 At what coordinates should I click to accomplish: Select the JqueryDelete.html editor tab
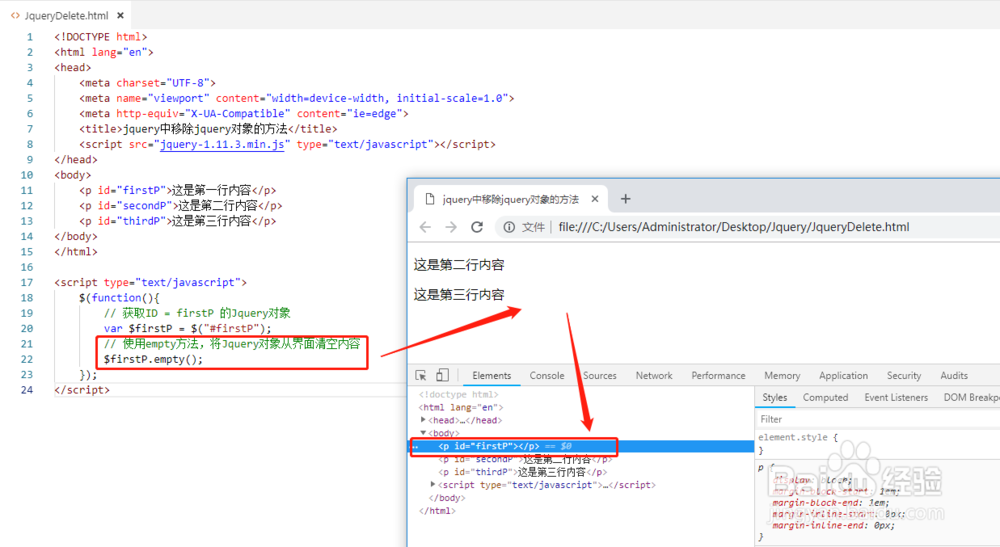pos(66,15)
